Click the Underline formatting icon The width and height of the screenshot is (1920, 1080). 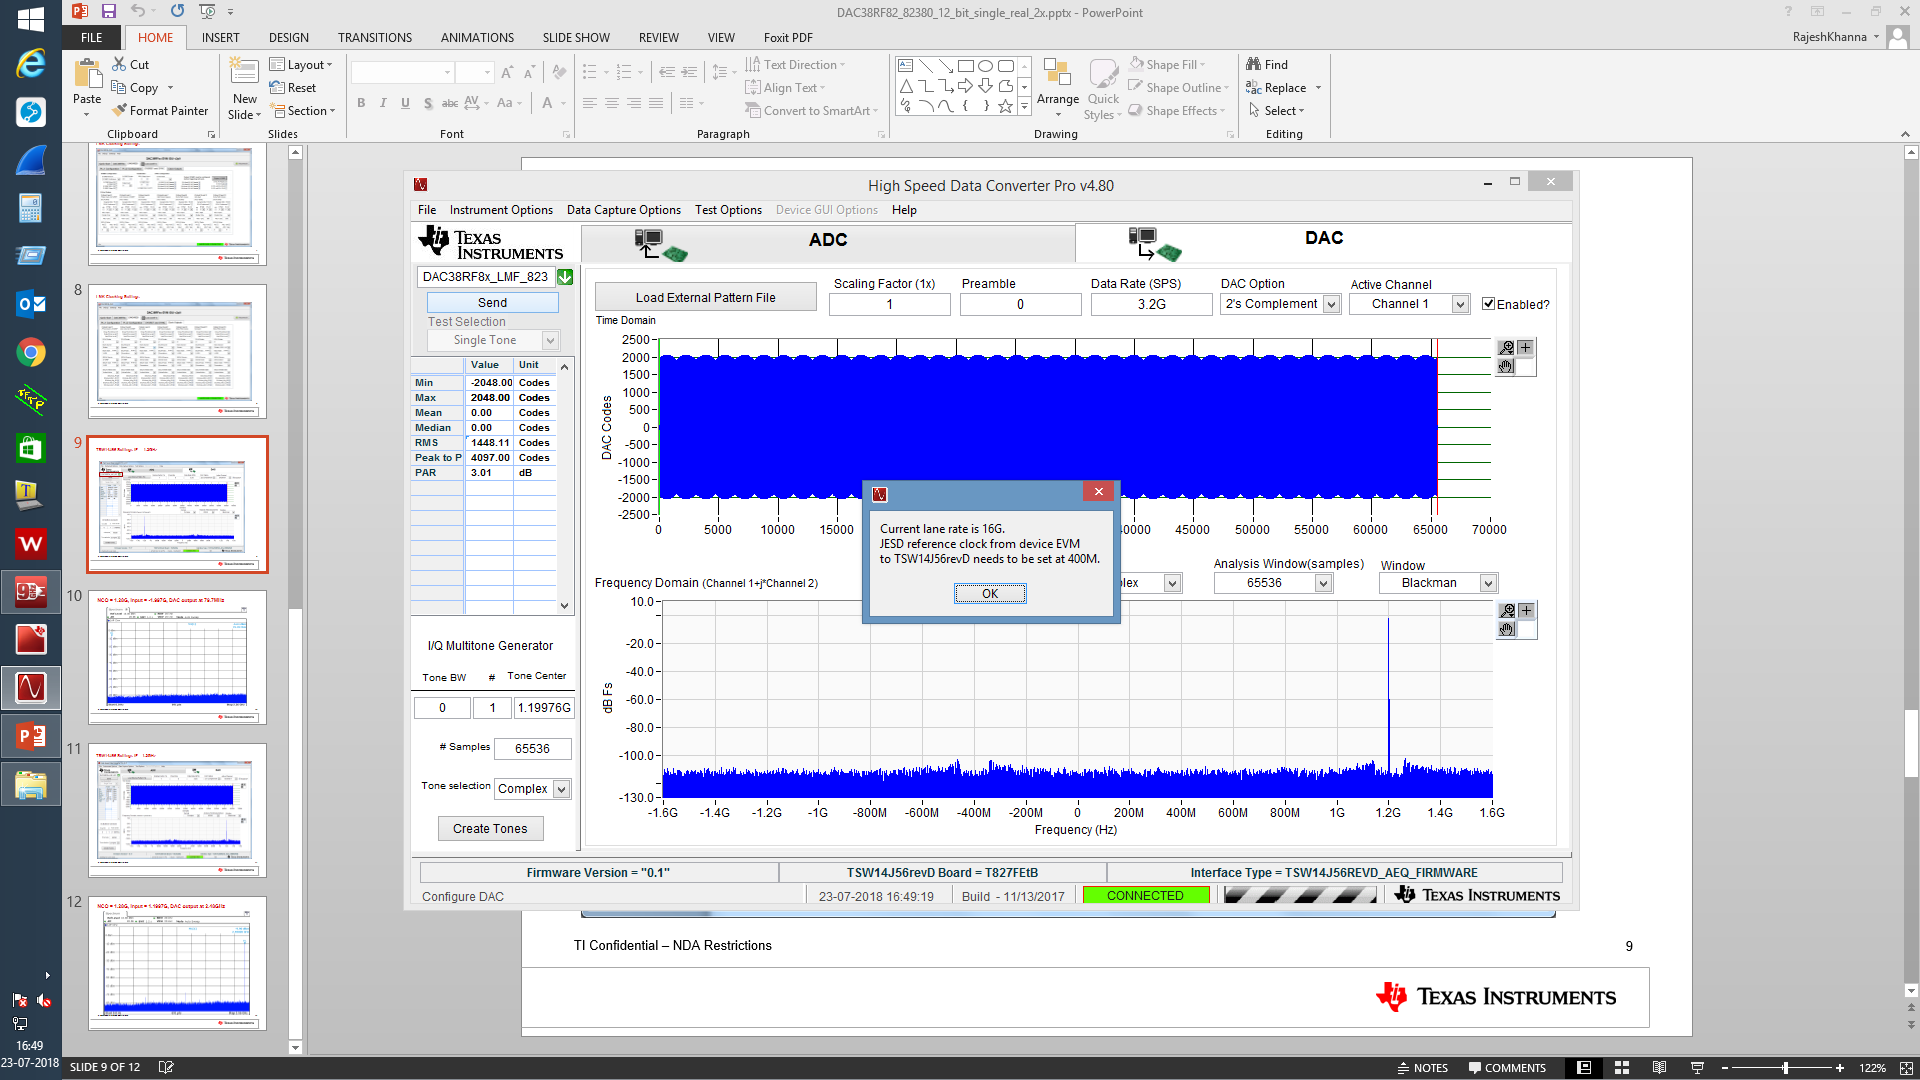click(405, 103)
